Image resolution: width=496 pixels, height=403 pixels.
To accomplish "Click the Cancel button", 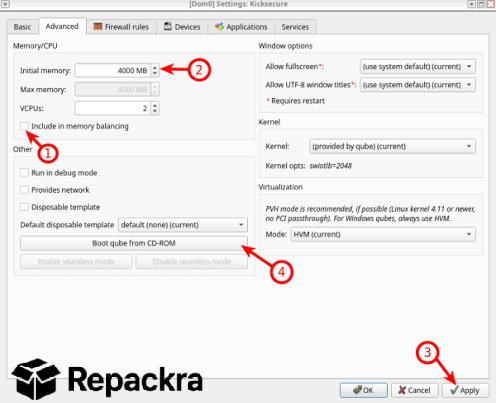I will (x=414, y=390).
